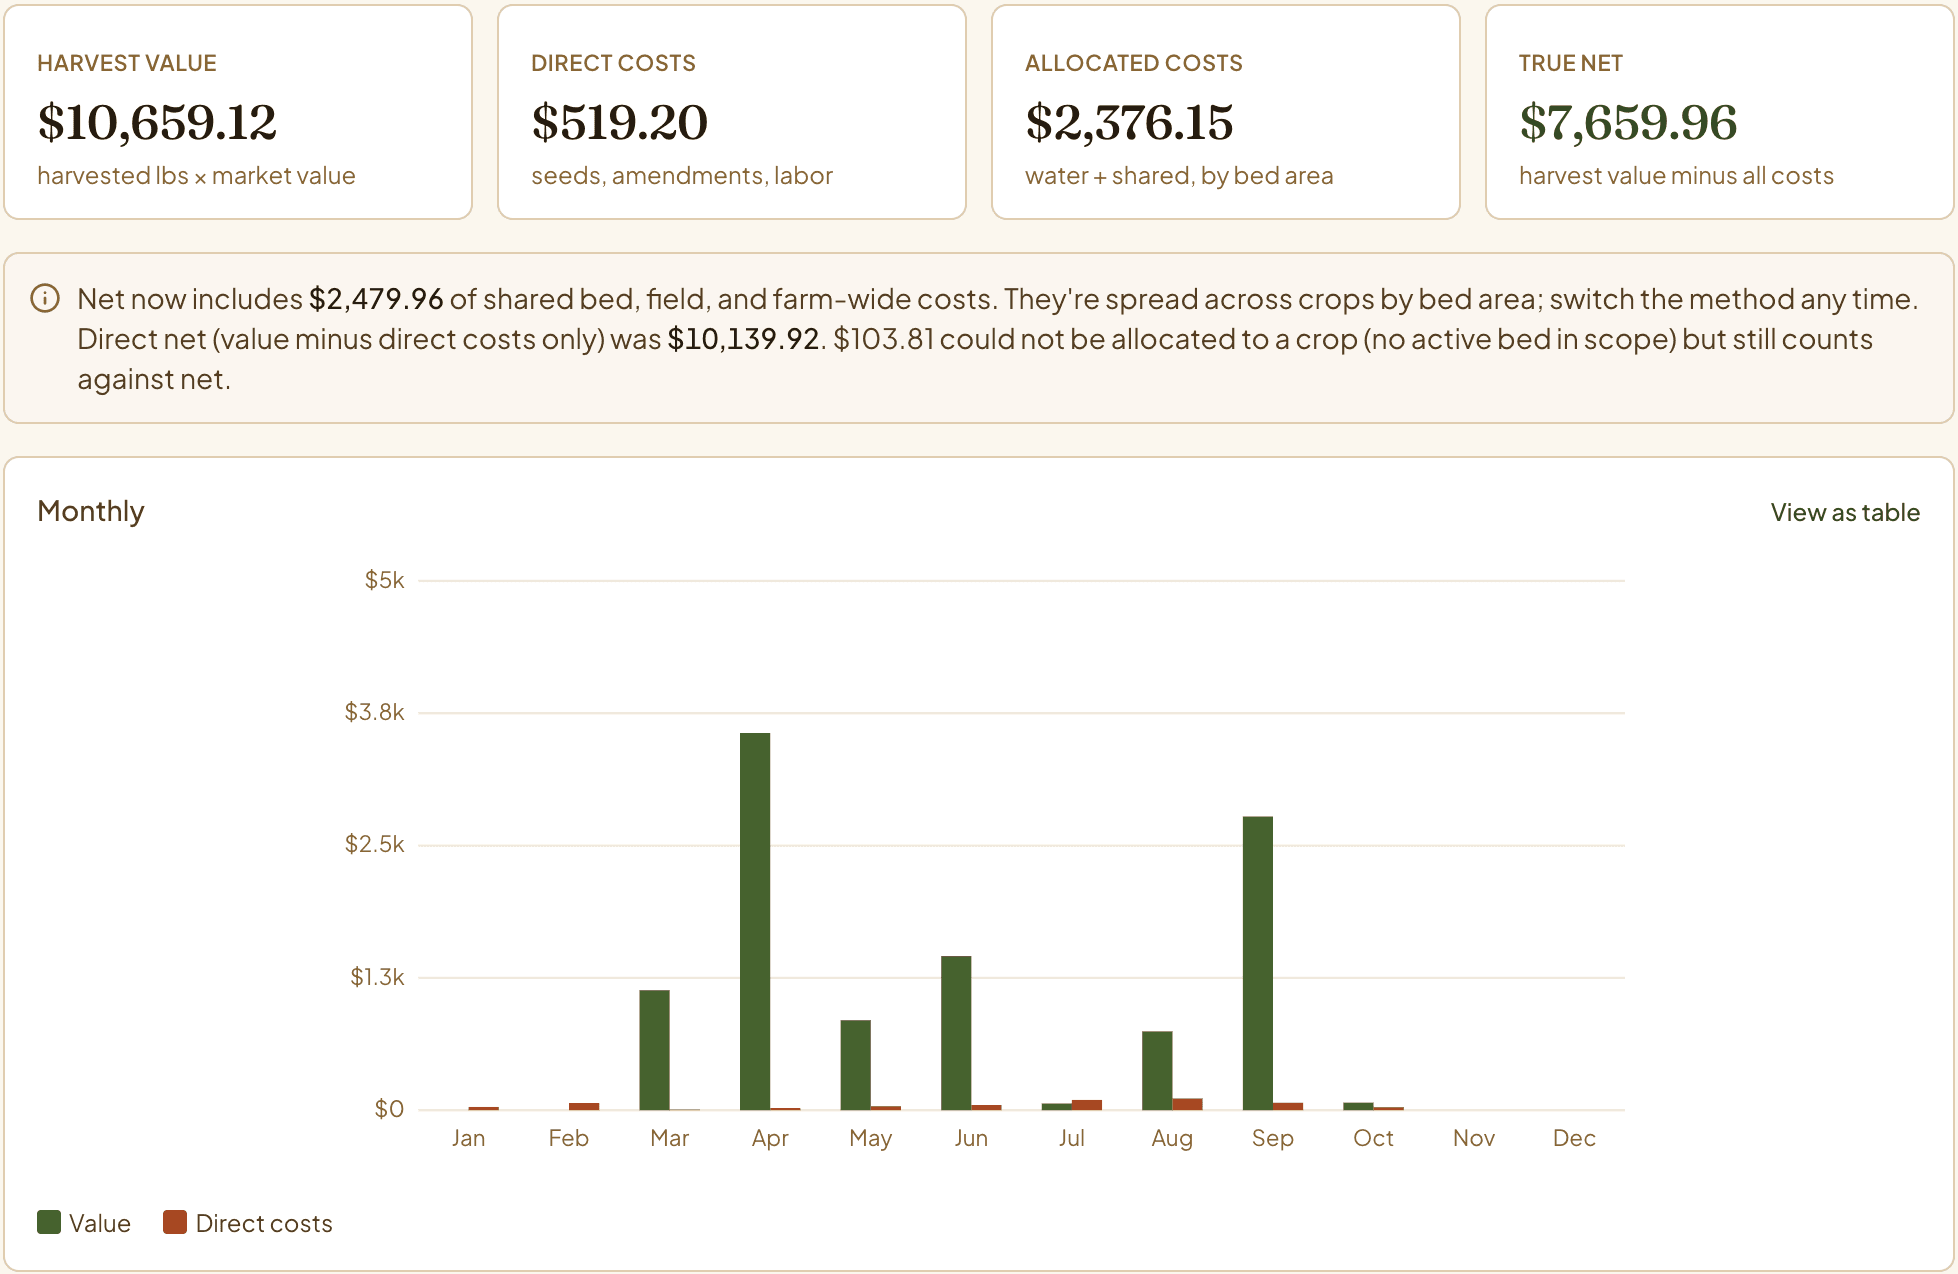Screen dimensions: 1958x1274
Task: Click the June green value bar
Action: (x=956, y=1033)
